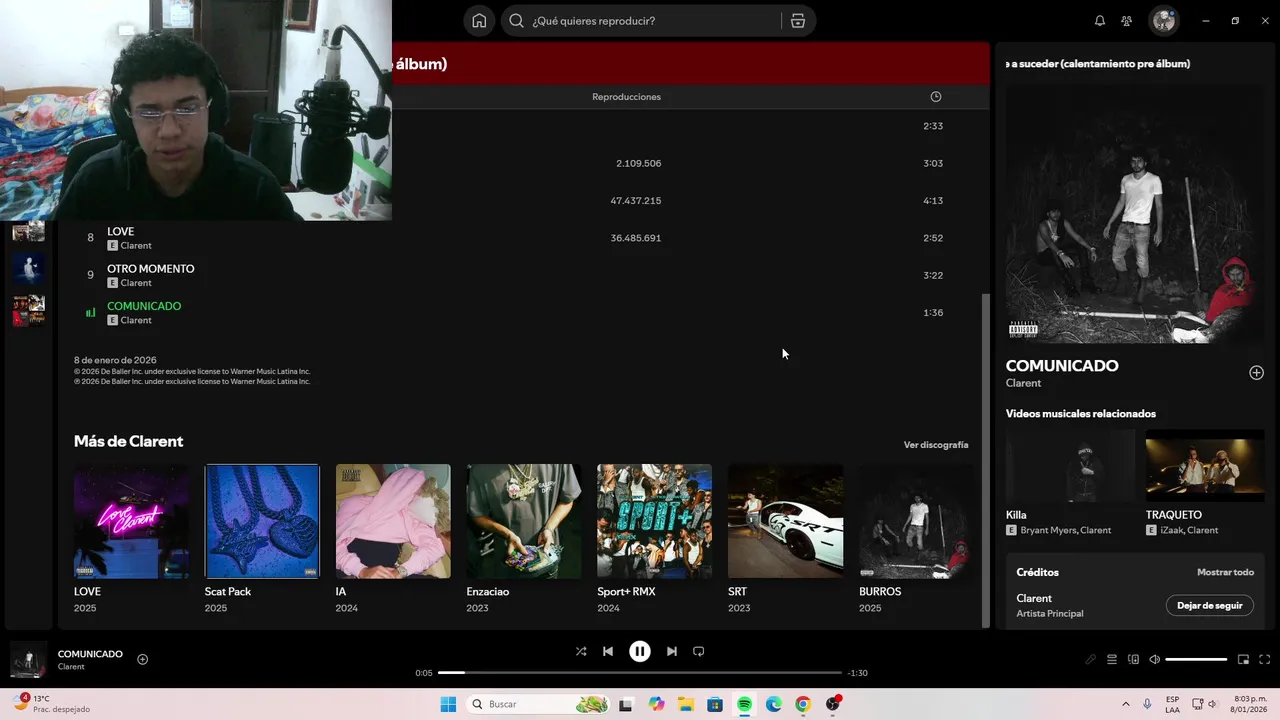Mute Spotify with the speaker icon

tap(1155, 660)
